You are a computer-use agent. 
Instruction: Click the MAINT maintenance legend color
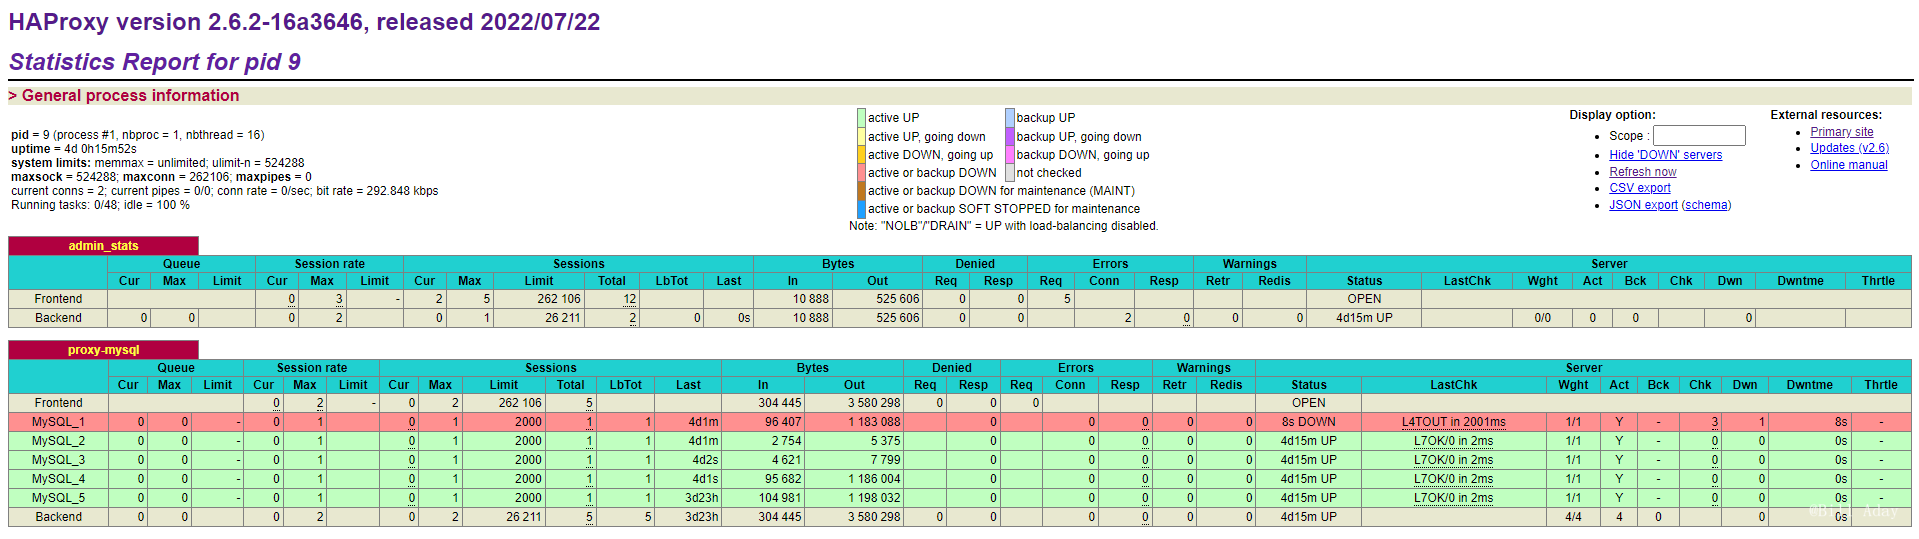(861, 191)
